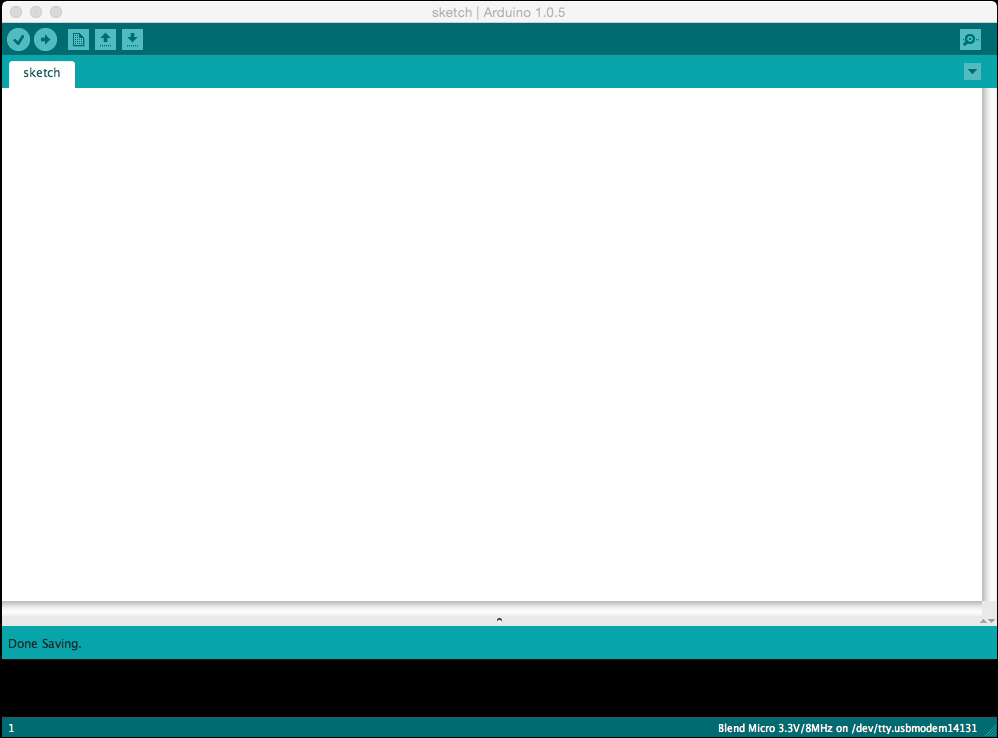
Task: Click the console collapse arrows at the divider's right end
Action: click(987, 620)
